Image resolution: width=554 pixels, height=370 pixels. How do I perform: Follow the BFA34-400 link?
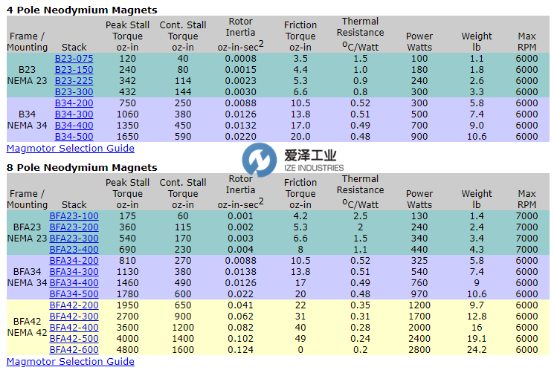(74, 283)
